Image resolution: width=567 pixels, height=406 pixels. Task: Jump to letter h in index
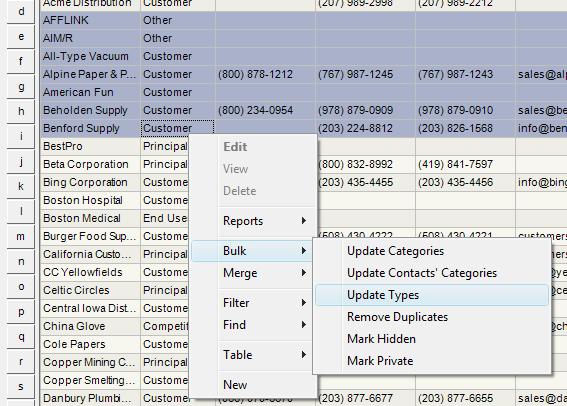(x=21, y=111)
